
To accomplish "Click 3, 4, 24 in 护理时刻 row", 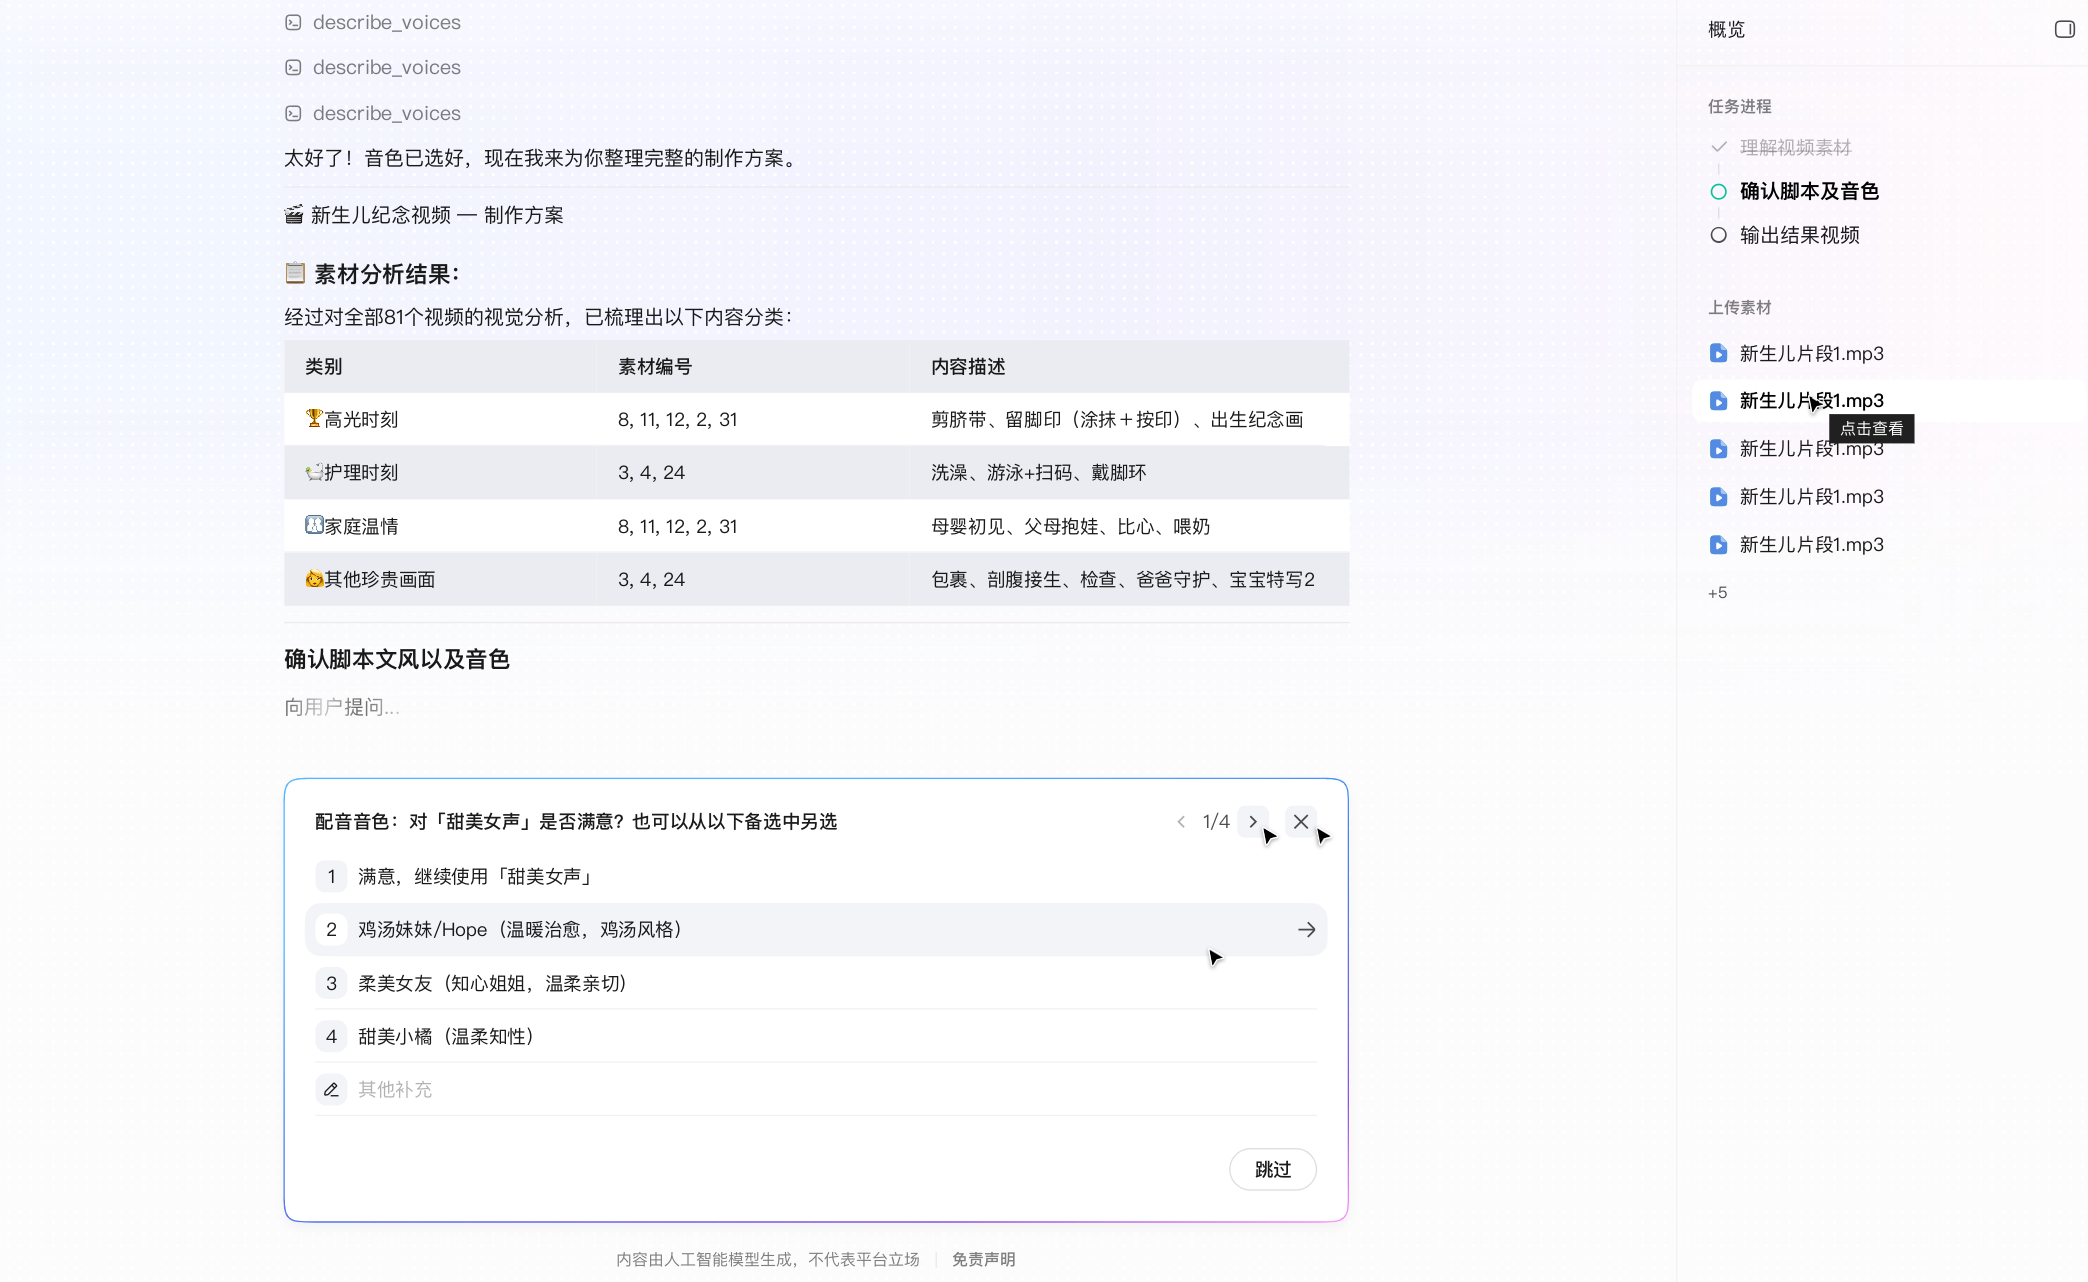I will (x=651, y=472).
